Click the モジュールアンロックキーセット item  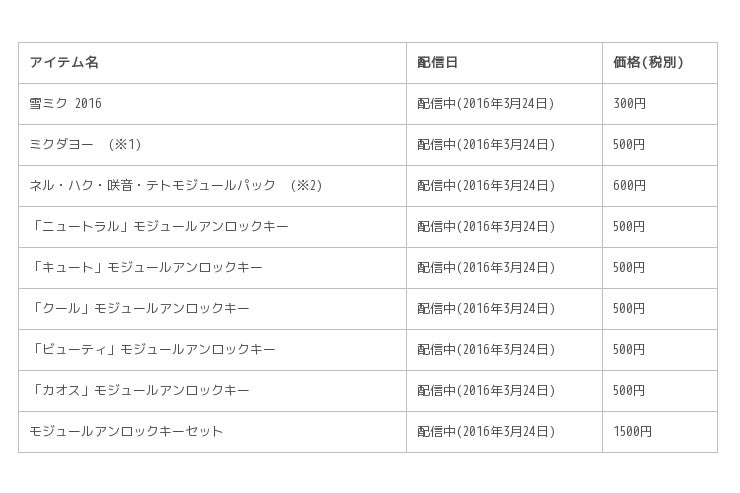[x=126, y=432]
